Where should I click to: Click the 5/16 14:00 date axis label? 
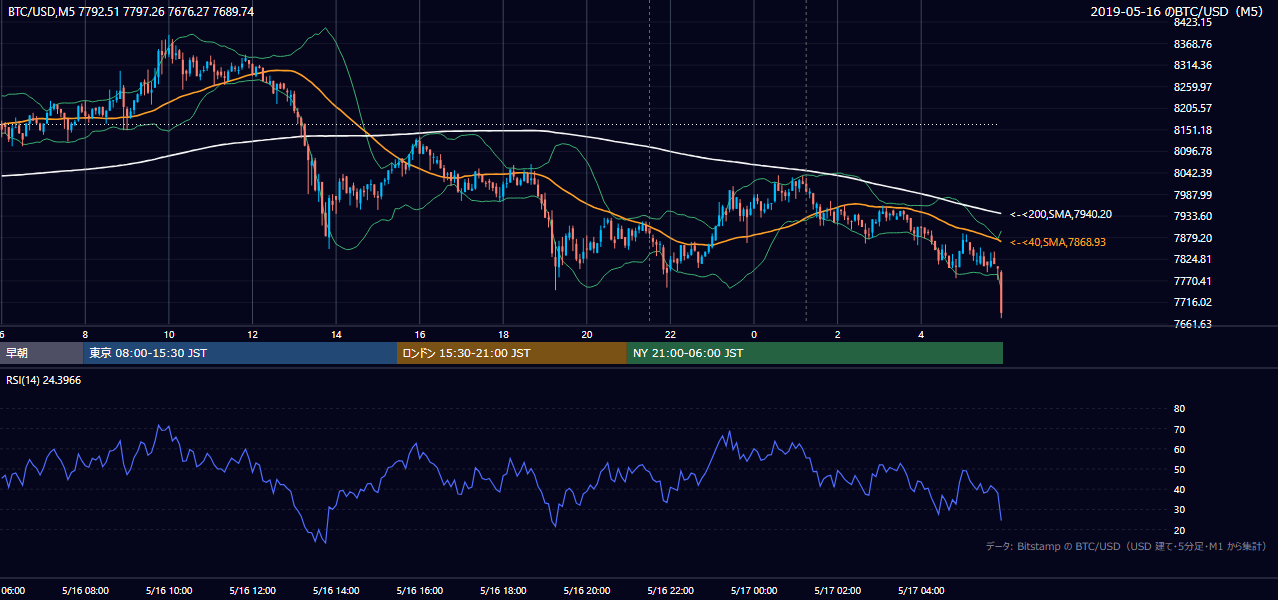coord(335,590)
